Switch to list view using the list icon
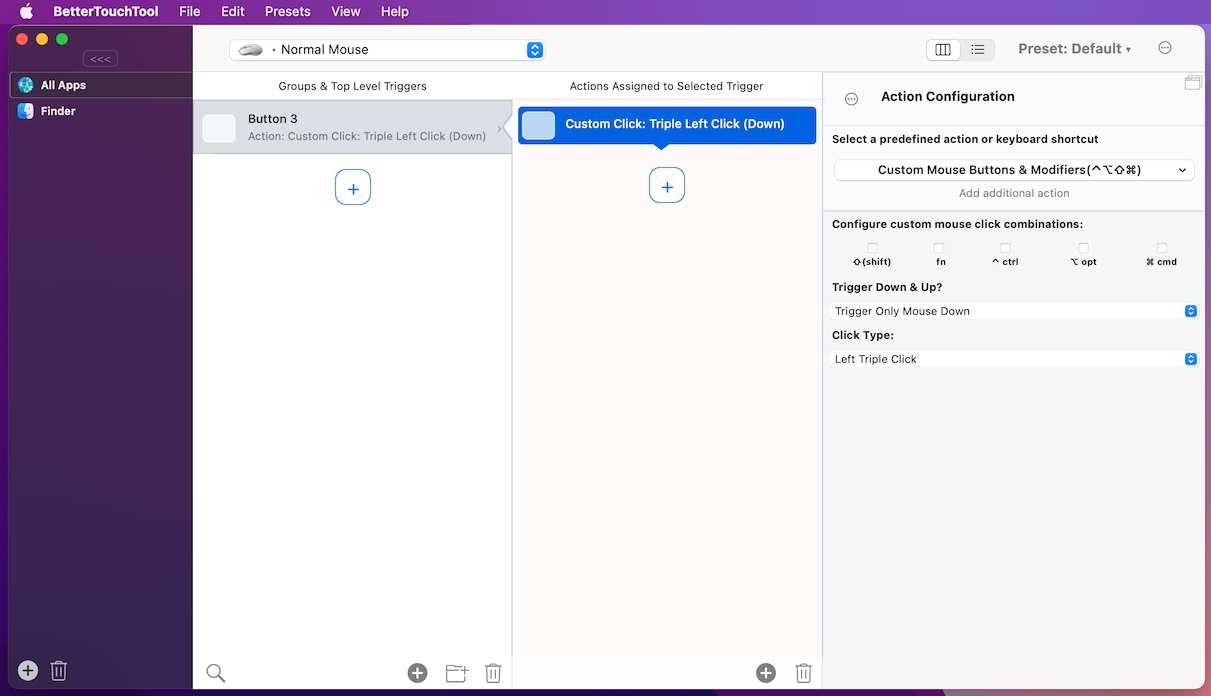Image resolution: width=1211 pixels, height=696 pixels. pyautogui.click(x=977, y=48)
